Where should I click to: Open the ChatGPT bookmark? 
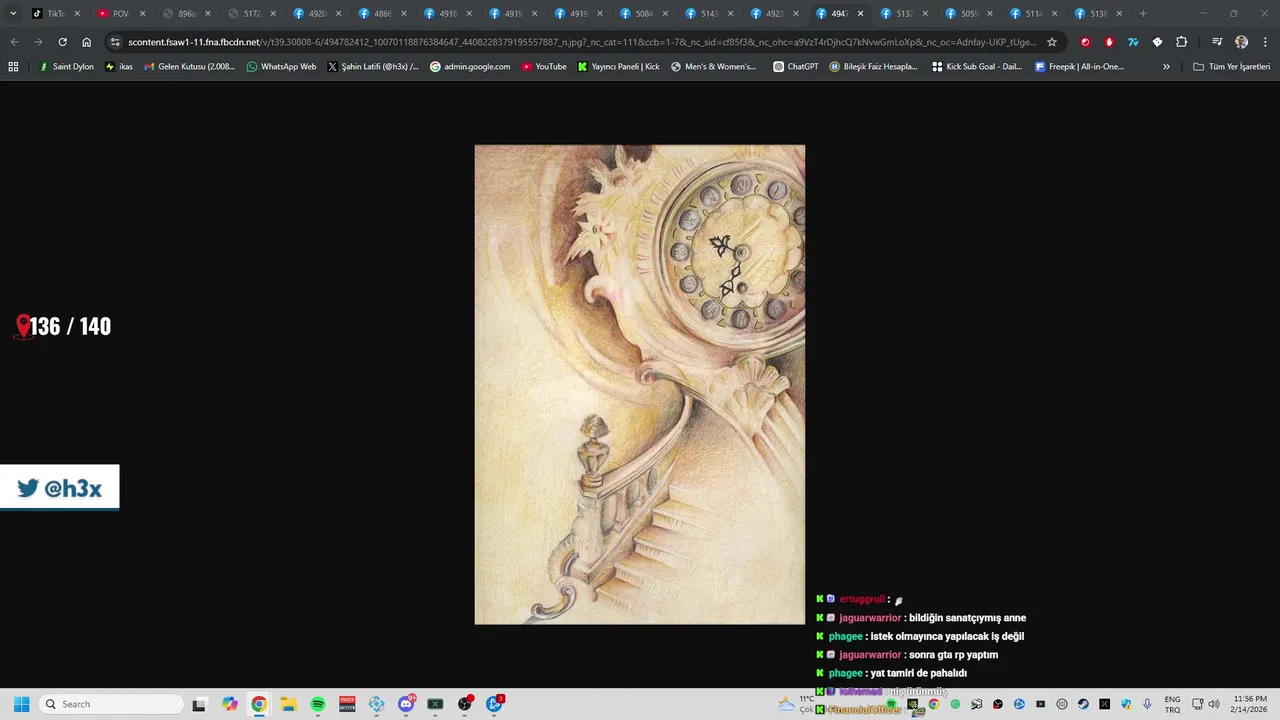(x=797, y=66)
